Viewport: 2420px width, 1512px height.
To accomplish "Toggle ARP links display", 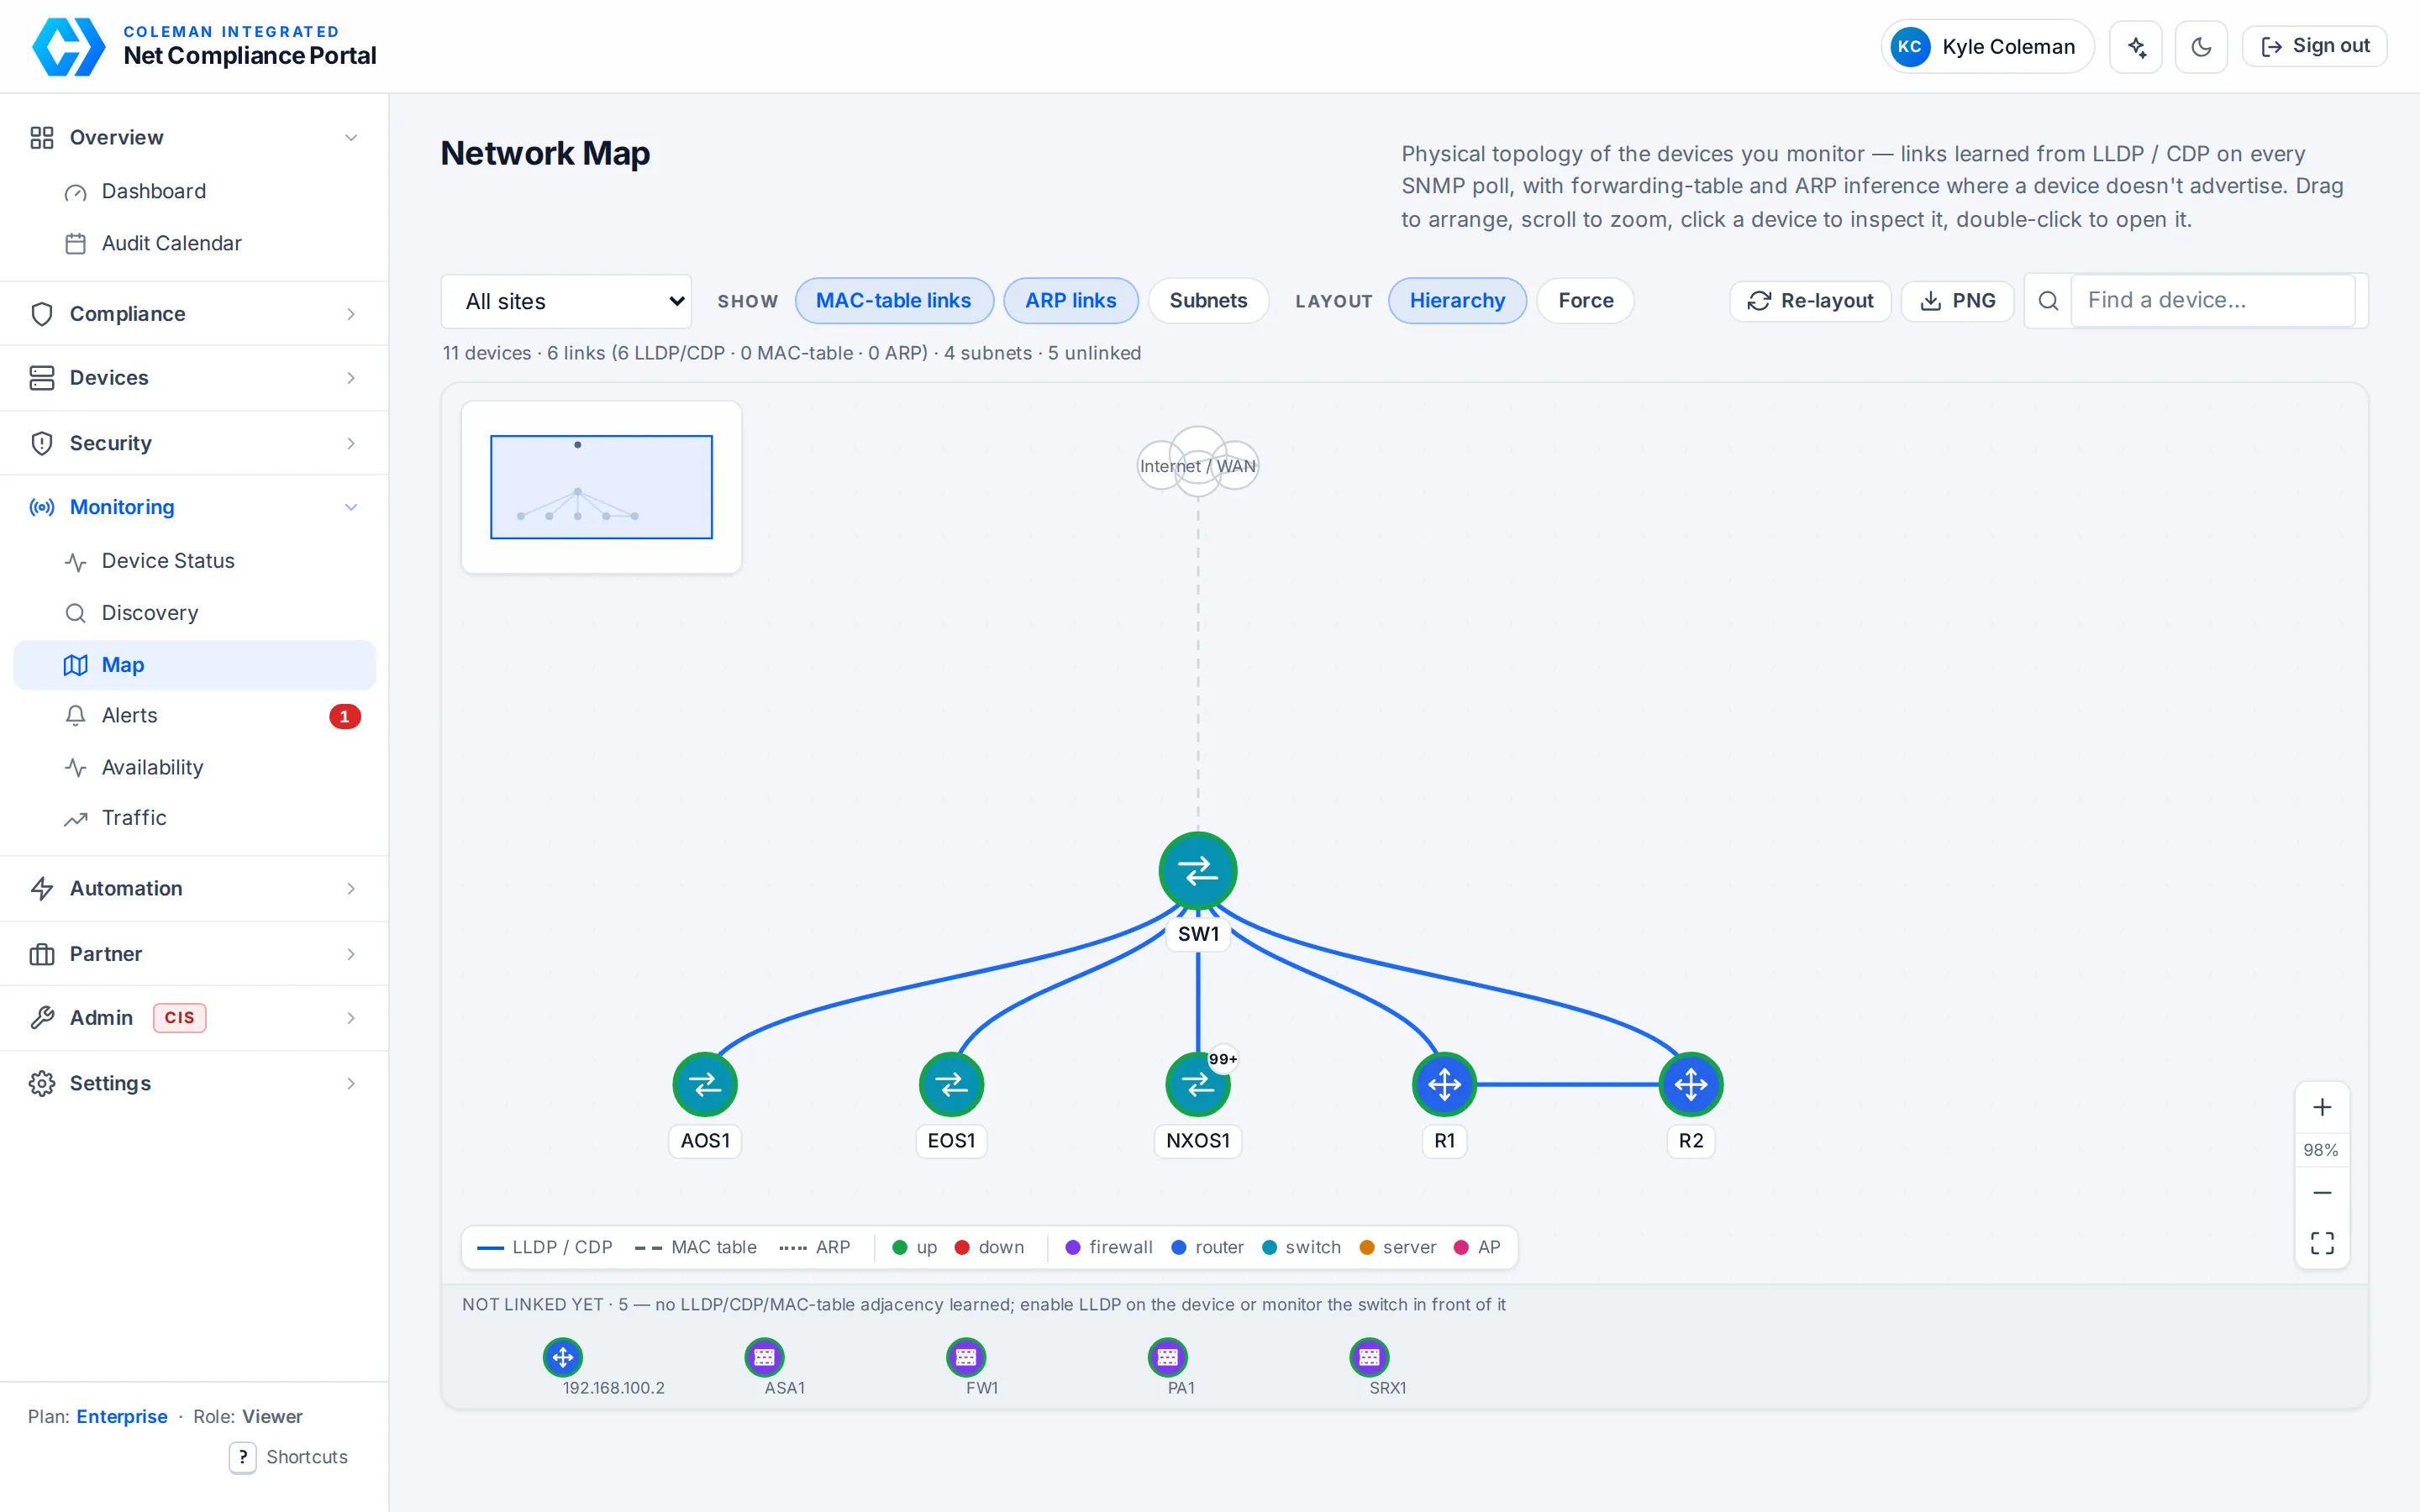I will [x=1070, y=301].
